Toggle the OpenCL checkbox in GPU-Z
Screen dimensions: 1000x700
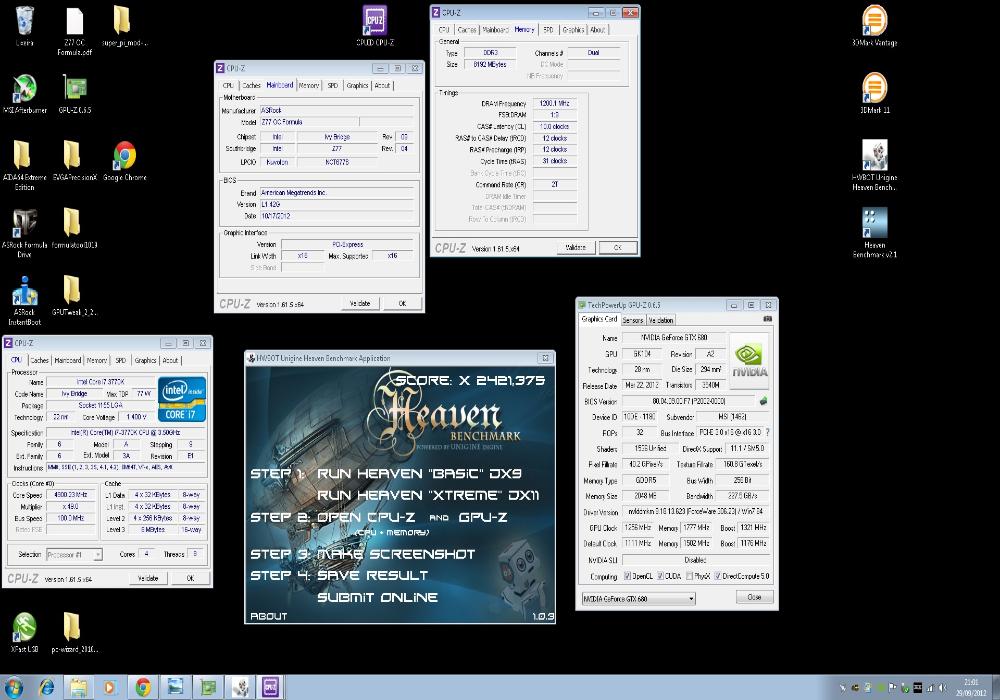pyautogui.click(x=628, y=576)
